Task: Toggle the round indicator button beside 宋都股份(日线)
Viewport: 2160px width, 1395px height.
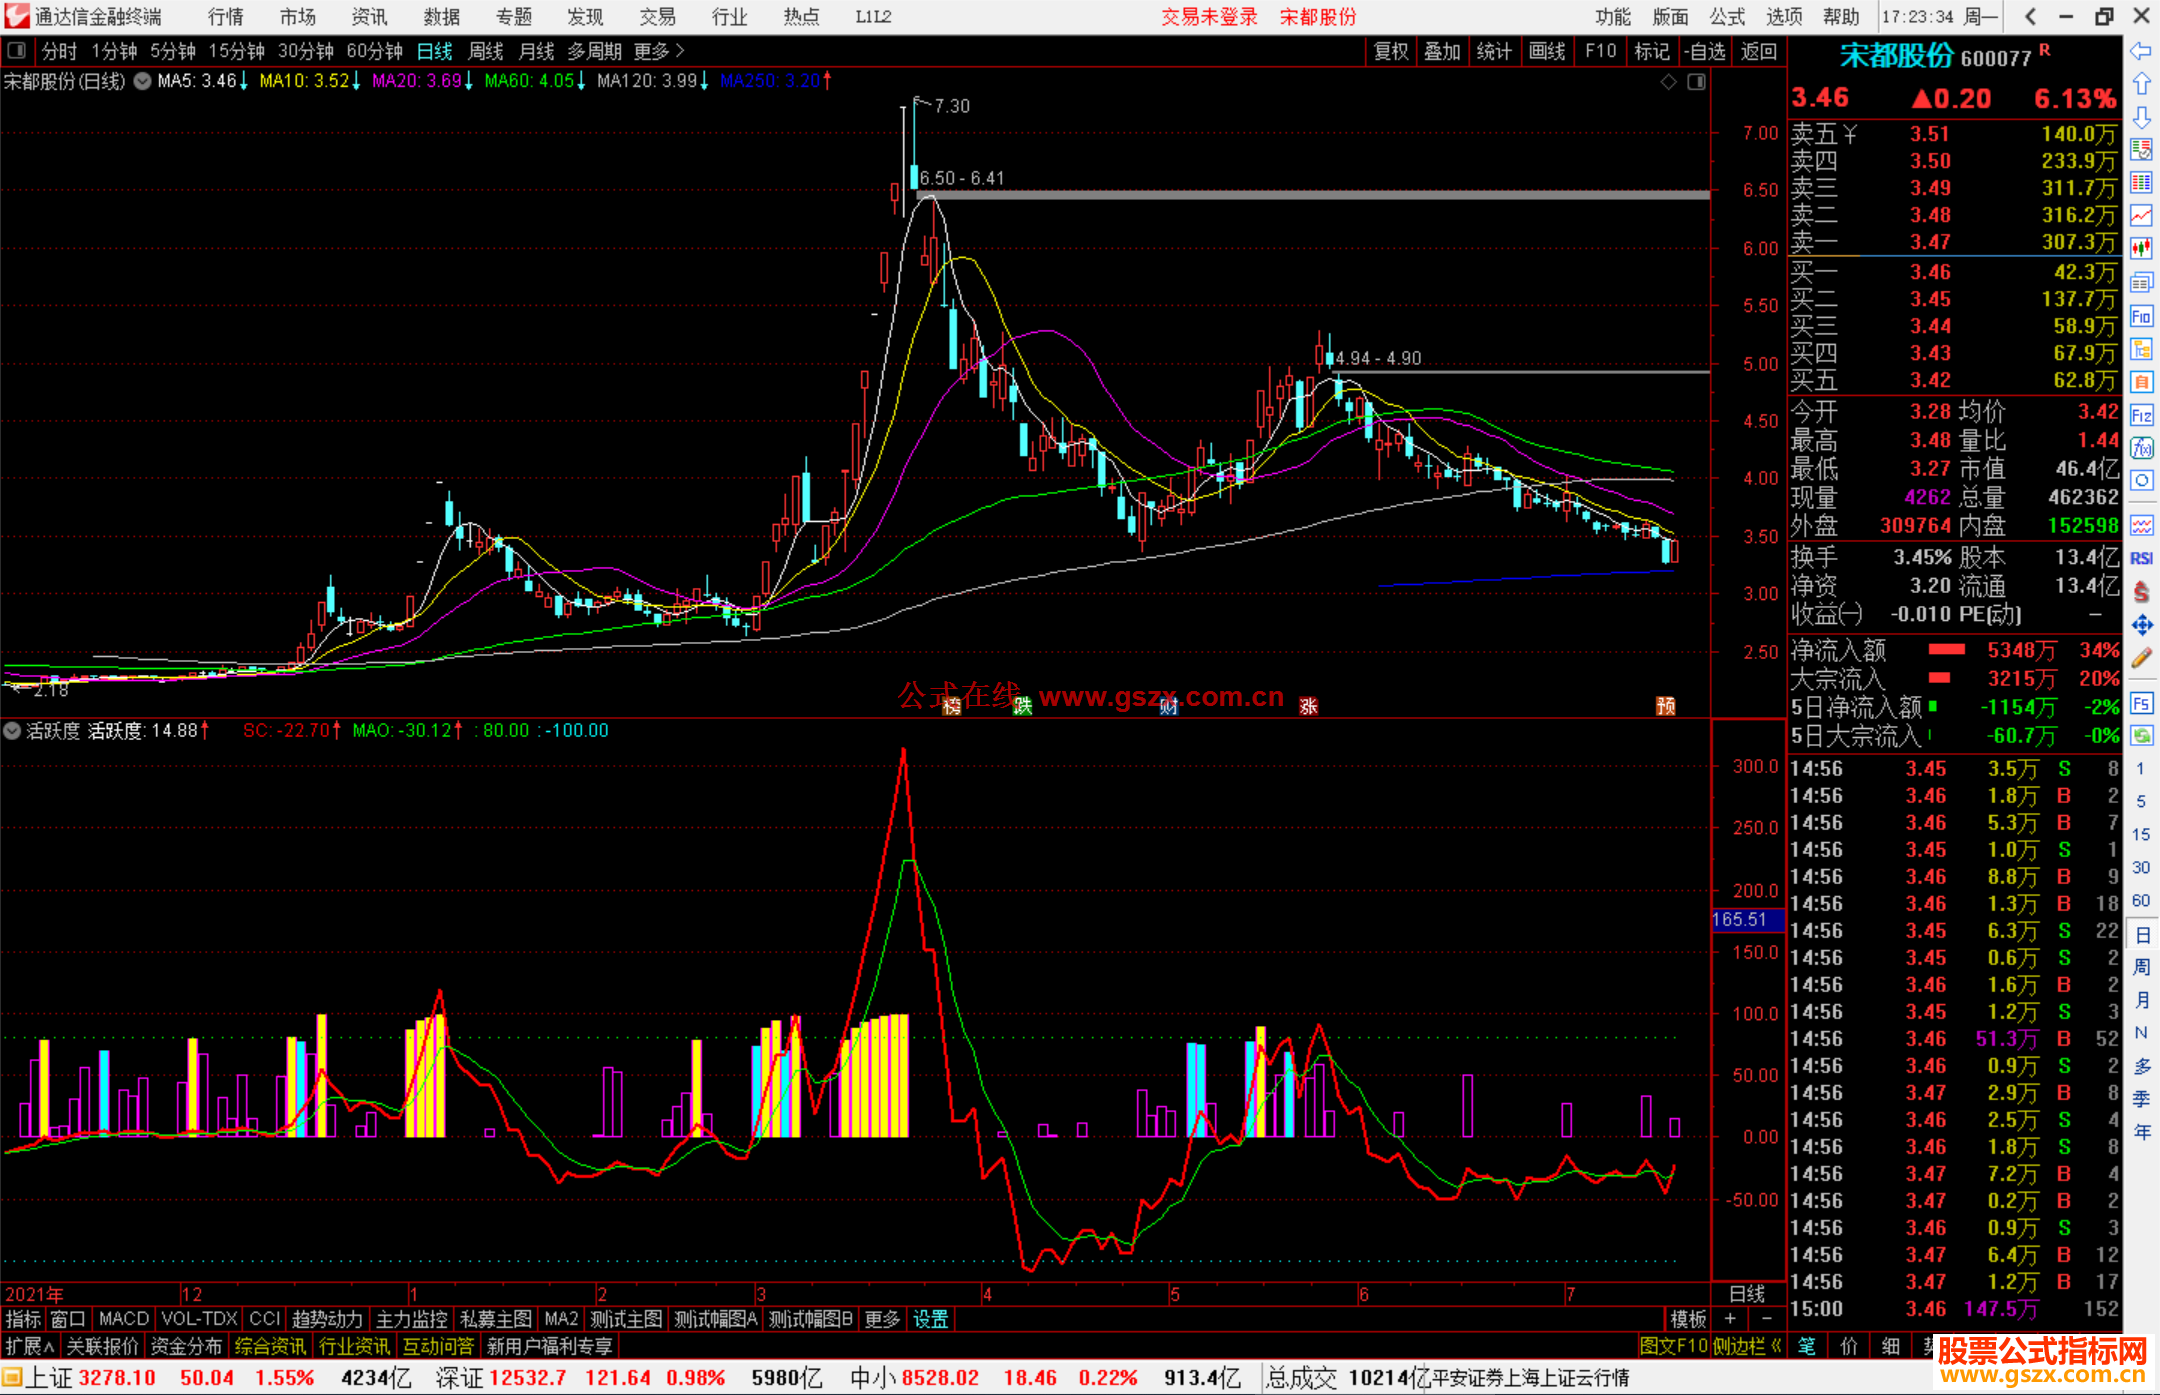Action: (143, 81)
